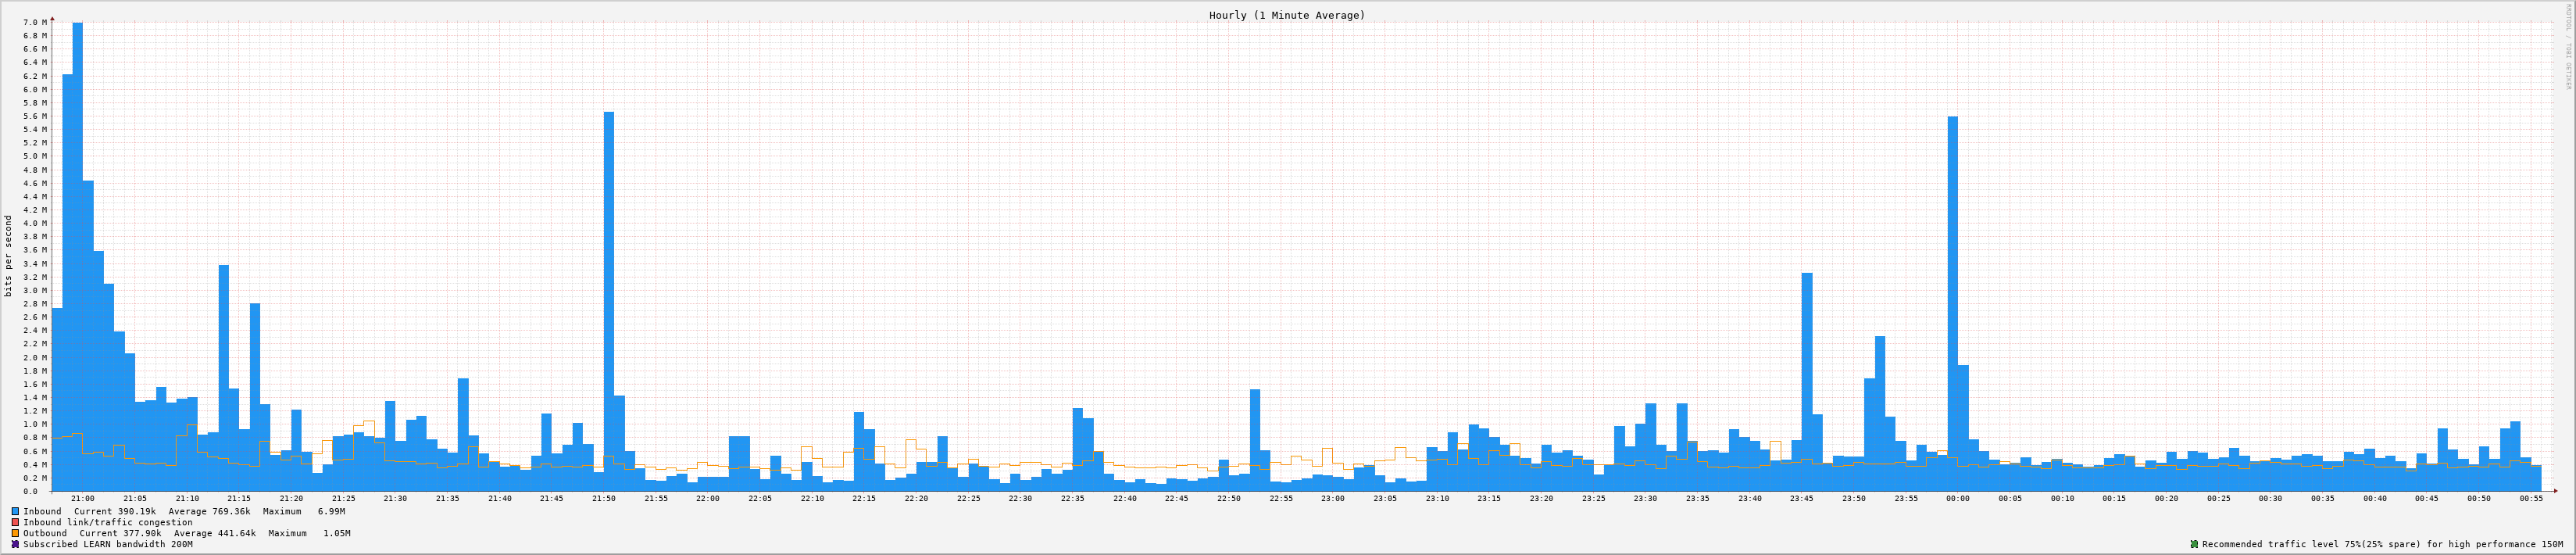2576x555 pixels.
Task: Click the tallest inbound bar reaching 7.0 M
Action: (x=78, y=250)
